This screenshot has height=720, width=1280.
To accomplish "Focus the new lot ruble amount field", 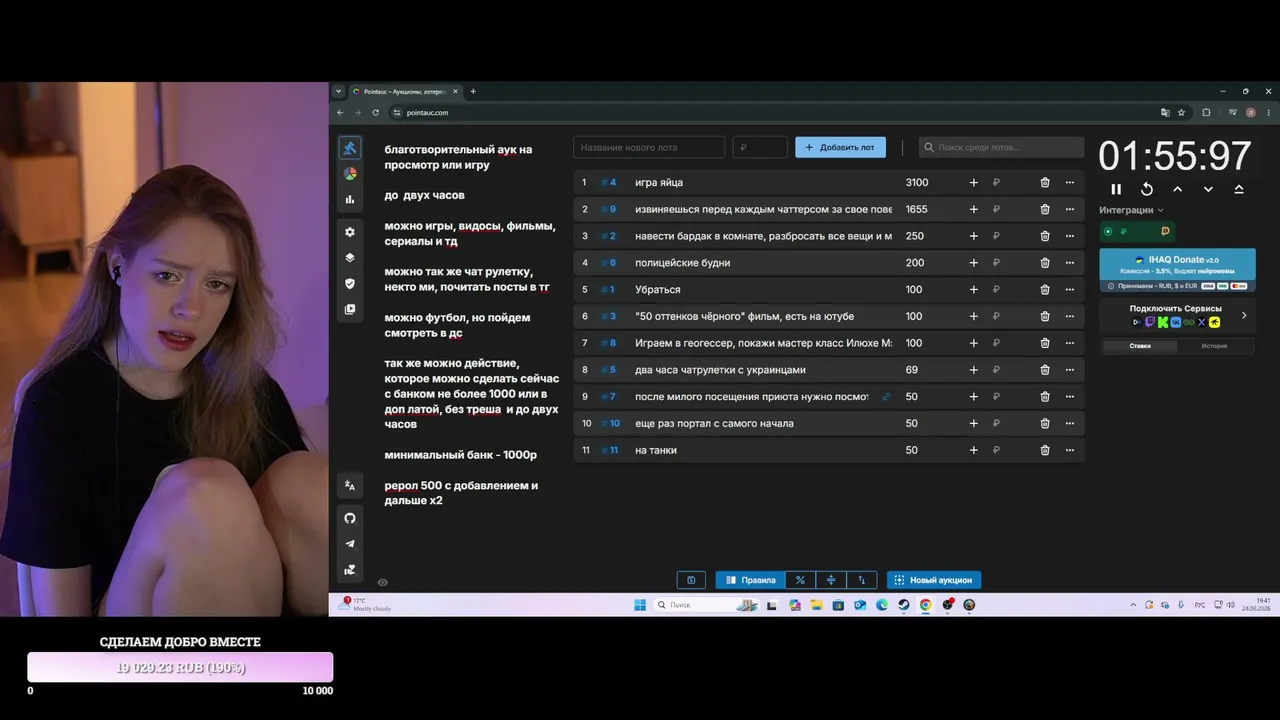I will click(760, 147).
